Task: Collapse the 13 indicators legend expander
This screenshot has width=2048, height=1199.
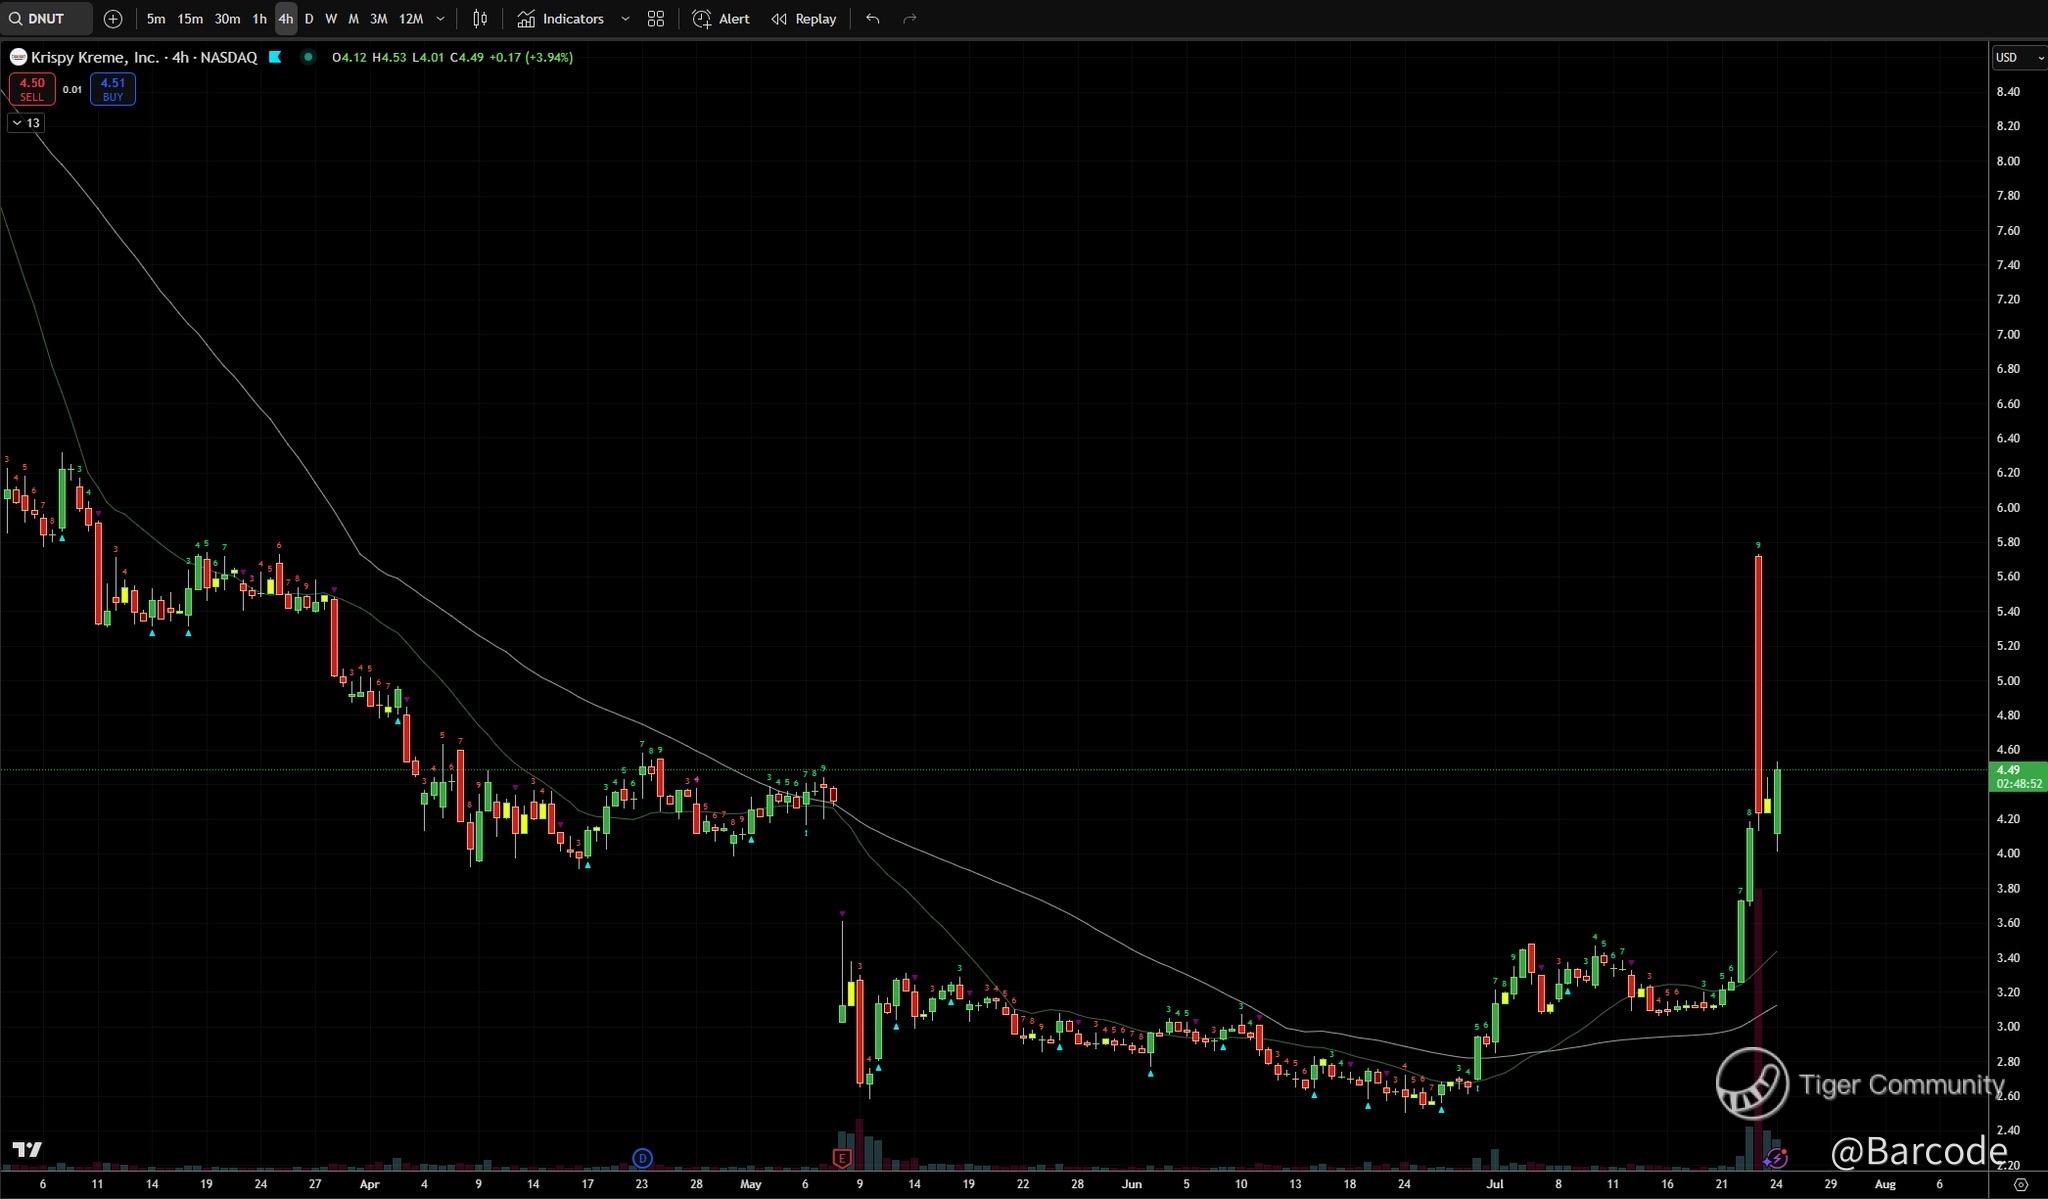Action: click(x=26, y=123)
